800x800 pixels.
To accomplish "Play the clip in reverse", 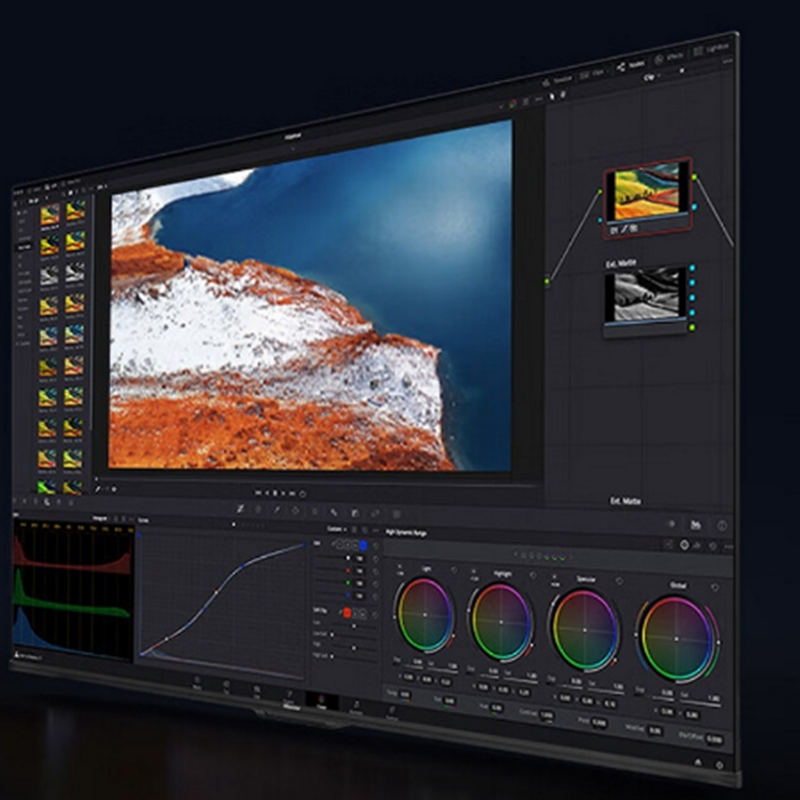I will (266, 493).
